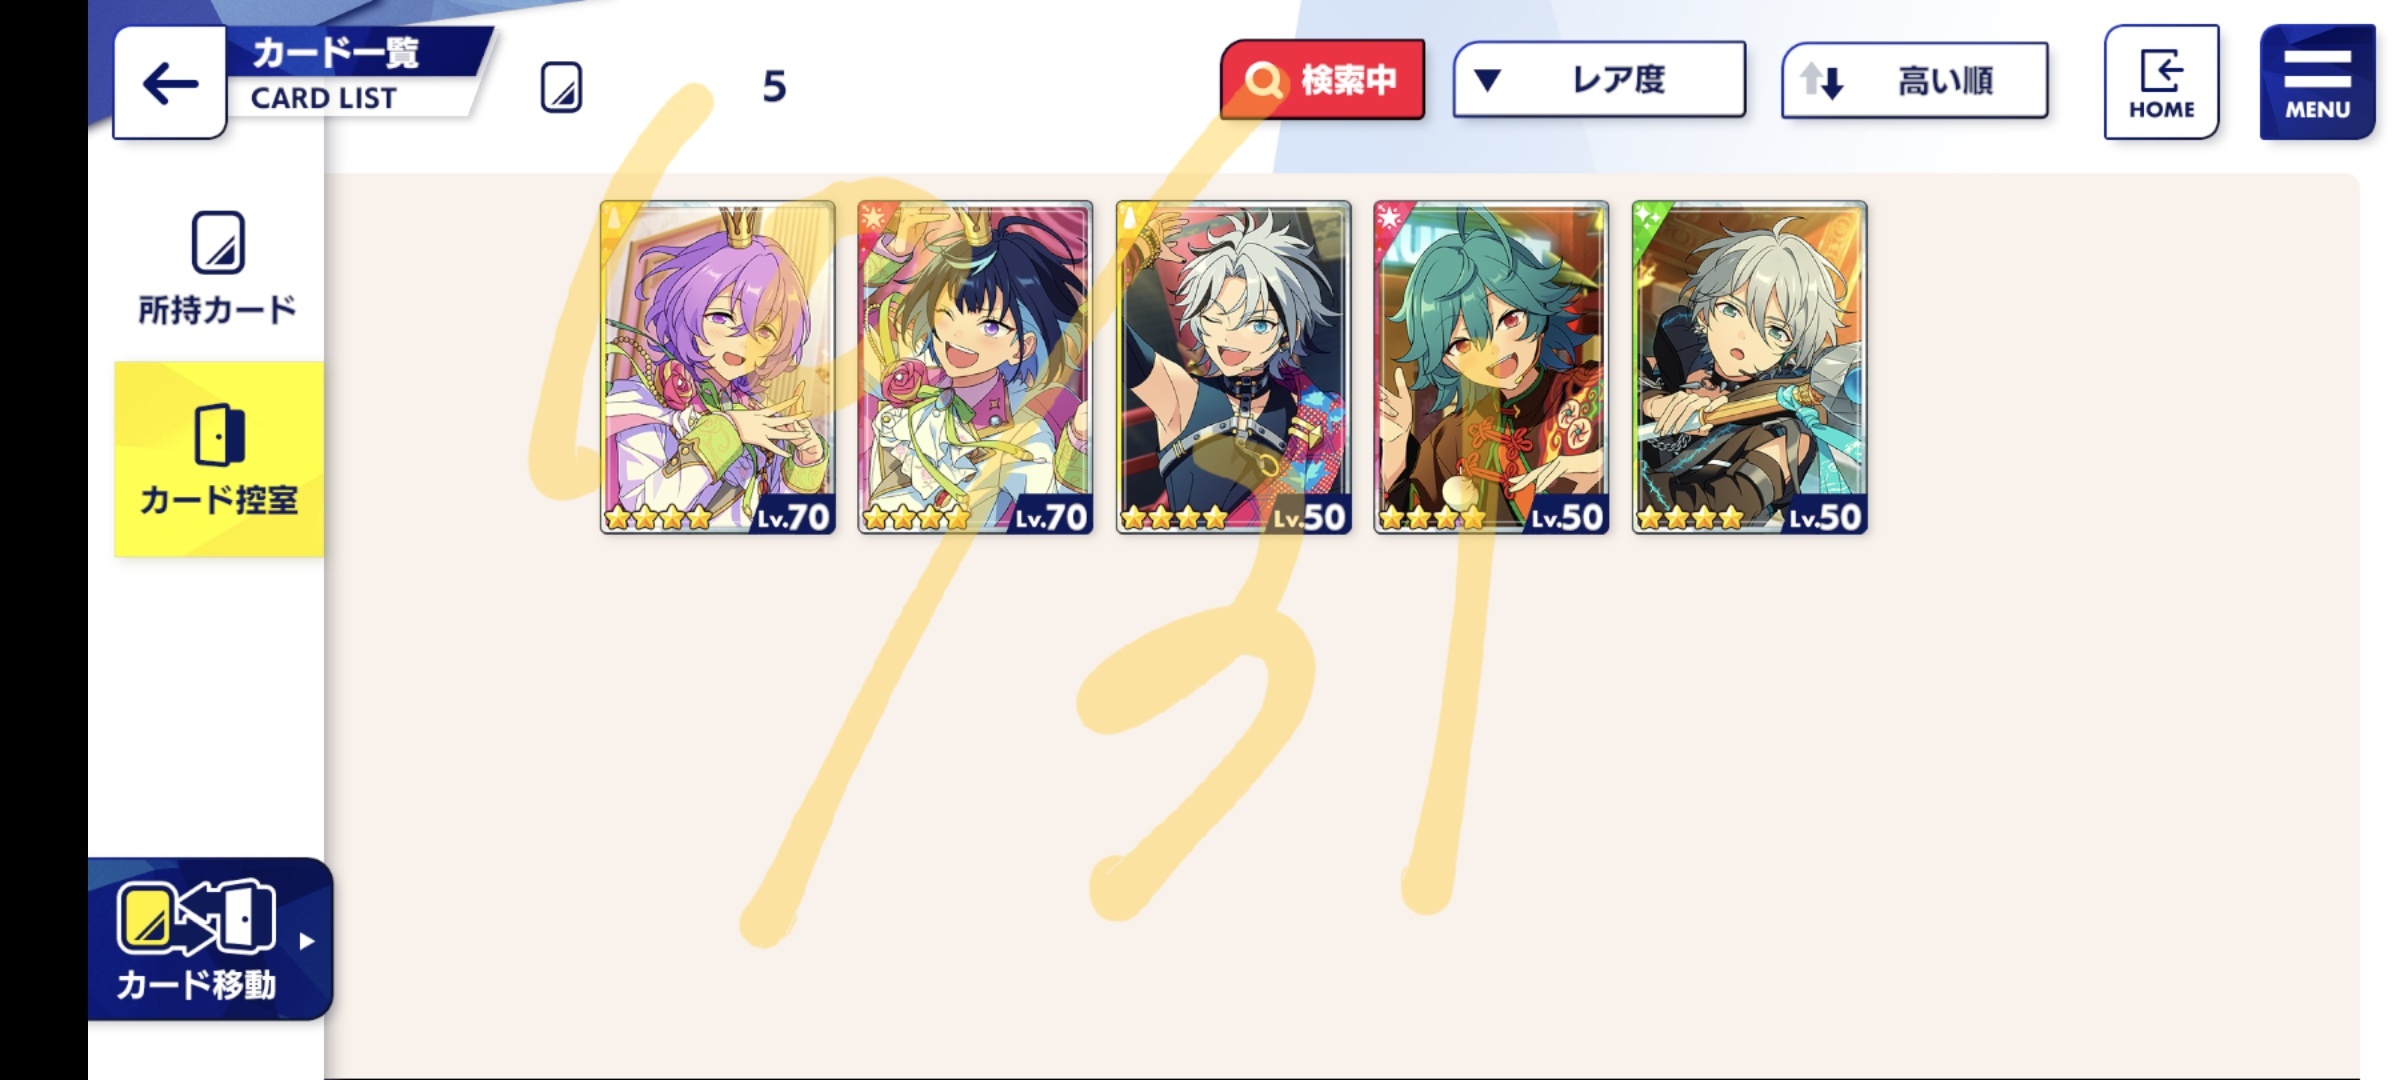Select the purple-haired Lv.70 card
Screen dimensions: 2400x1080
point(717,367)
